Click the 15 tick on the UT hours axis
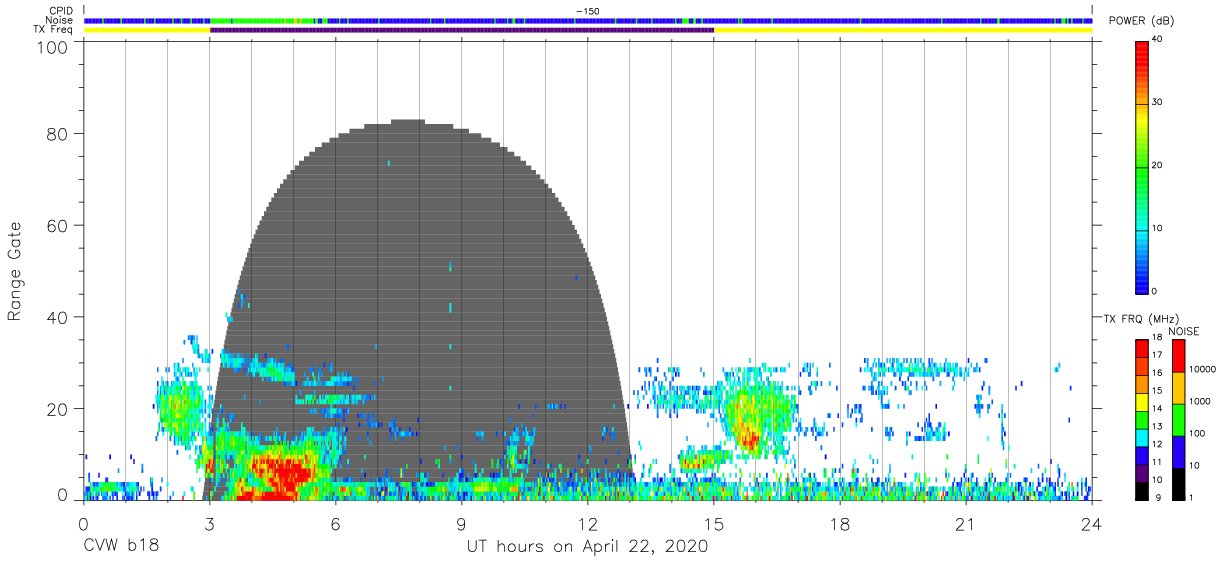 coord(714,524)
